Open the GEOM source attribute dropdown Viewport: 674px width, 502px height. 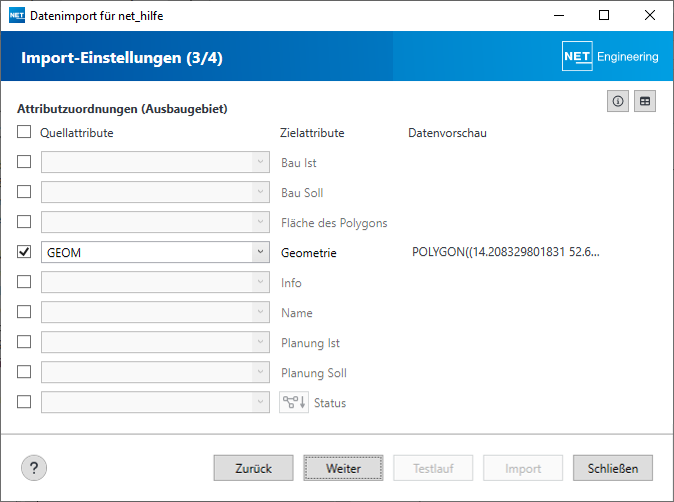coord(156,252)
